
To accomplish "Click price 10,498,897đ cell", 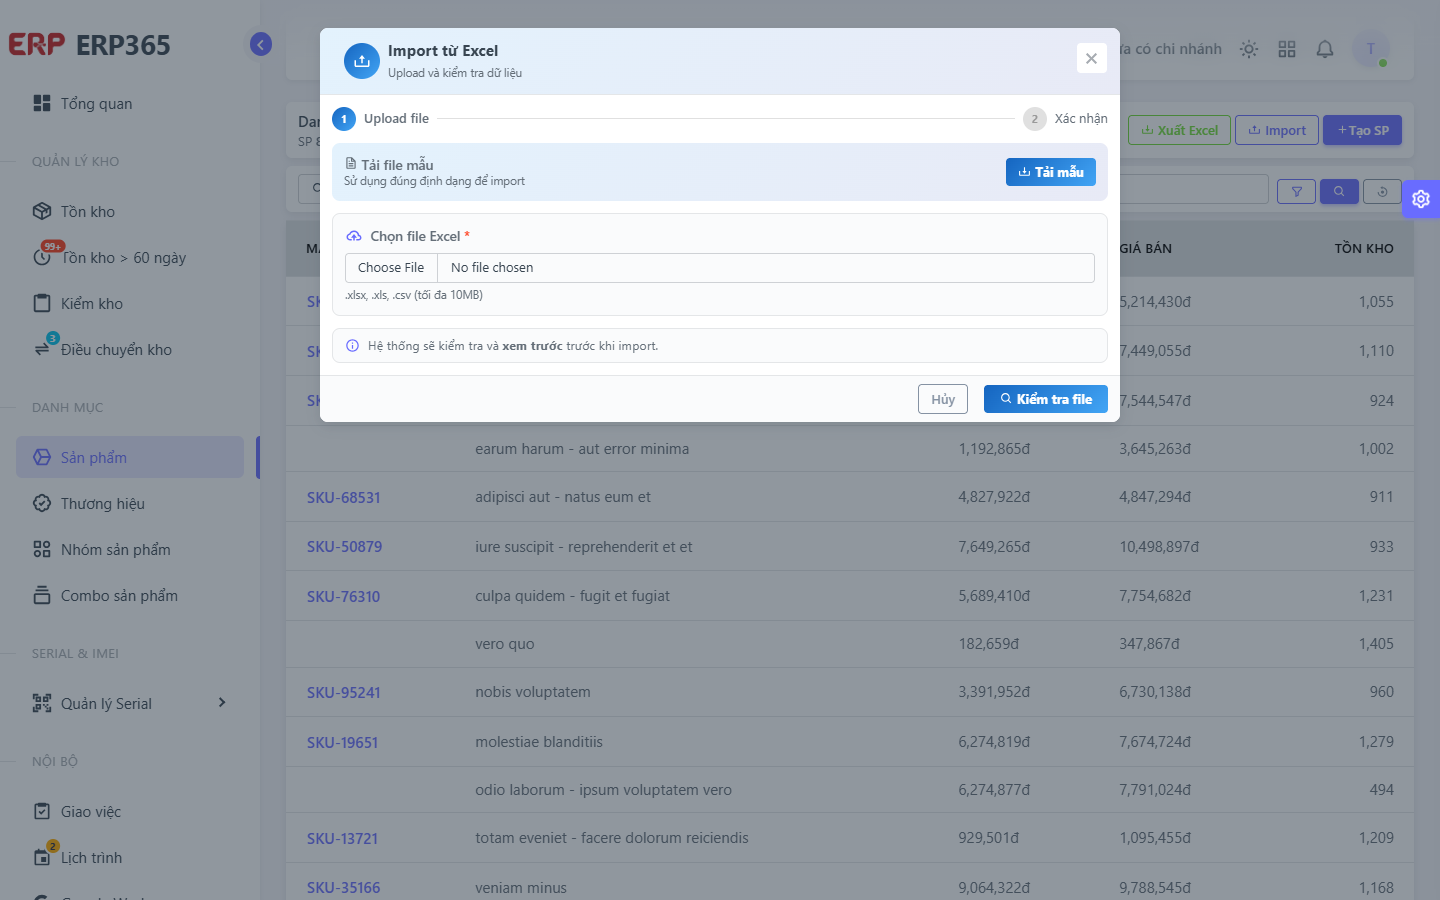I will tap(1159, 547).
